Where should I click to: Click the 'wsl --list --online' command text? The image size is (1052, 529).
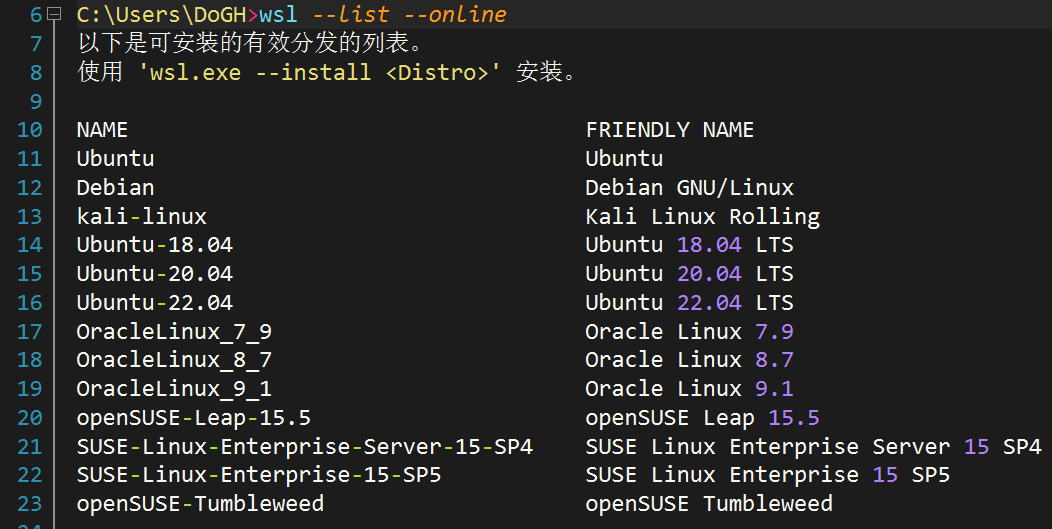(x=383, y=15)
